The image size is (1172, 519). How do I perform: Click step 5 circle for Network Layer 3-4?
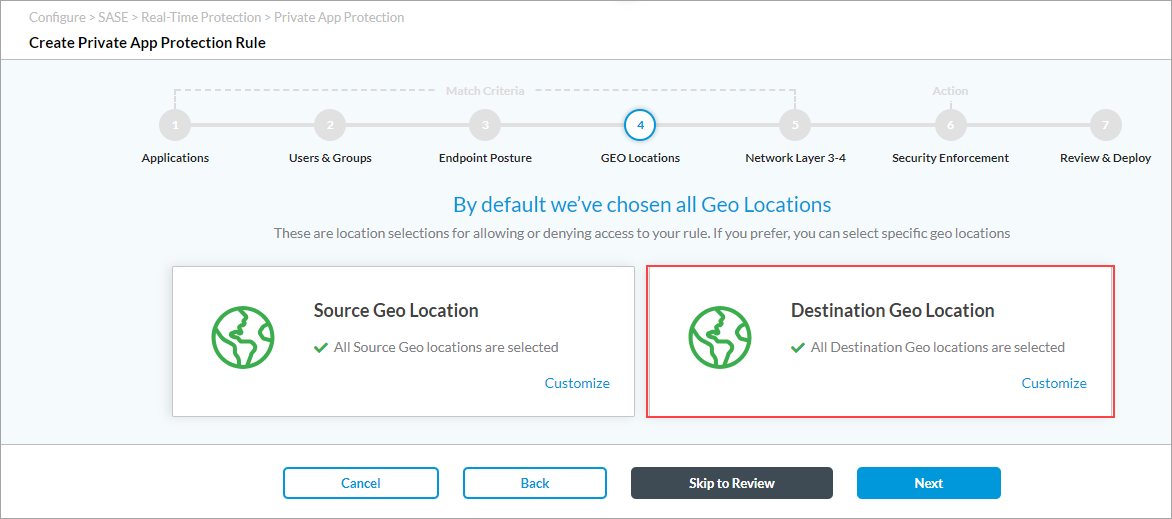(795, 126)
